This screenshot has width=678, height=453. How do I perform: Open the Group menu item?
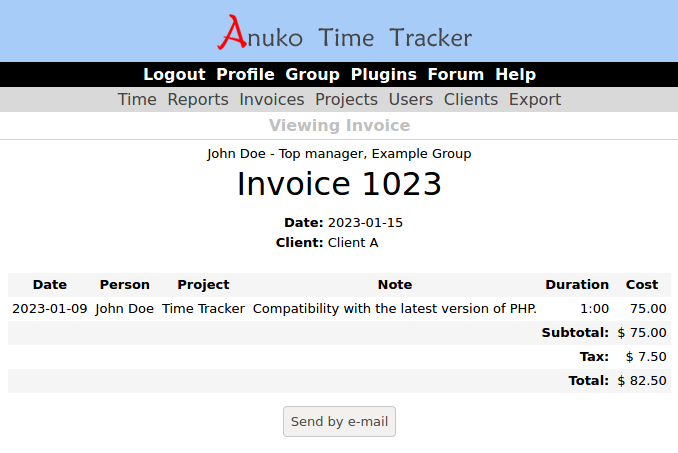click(x=312, y=74)
